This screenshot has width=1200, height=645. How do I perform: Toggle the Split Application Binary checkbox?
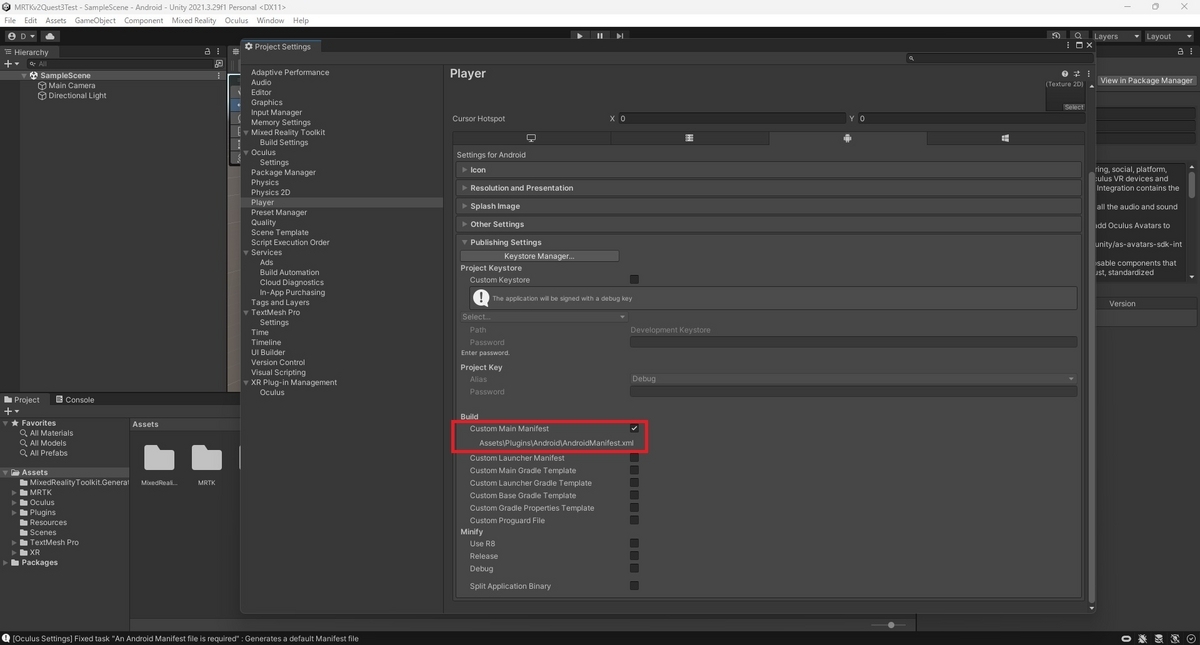click(634, 586)
